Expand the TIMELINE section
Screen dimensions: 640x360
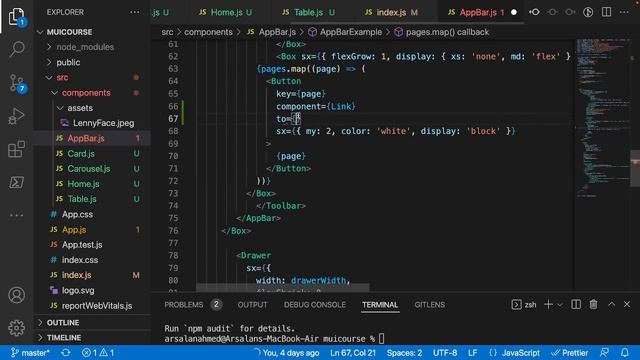(64, 338)
